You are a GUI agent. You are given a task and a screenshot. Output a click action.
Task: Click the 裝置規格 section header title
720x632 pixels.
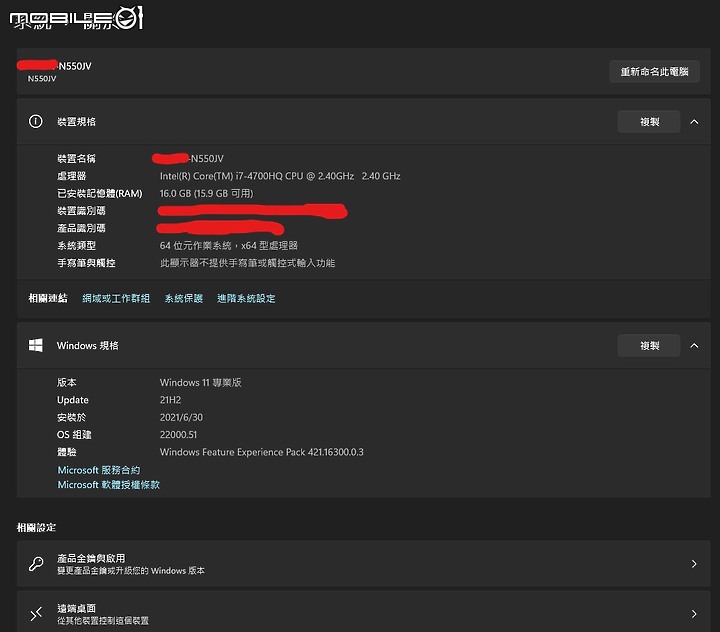(76, 122)
